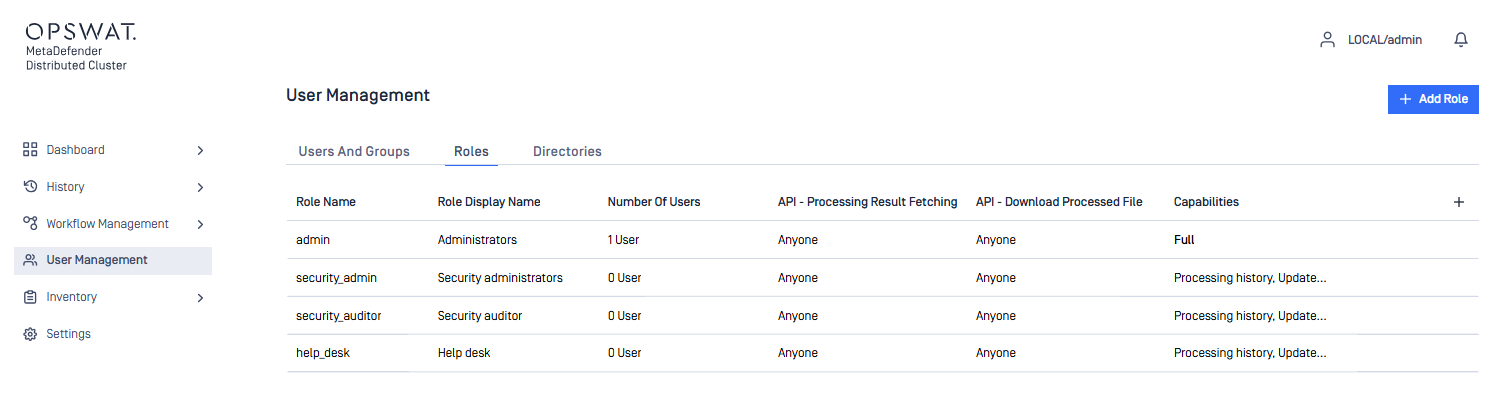Expand the Dashboard menu chevron
The width and height of the screenshot is (1488, 406).
[200, 150]
